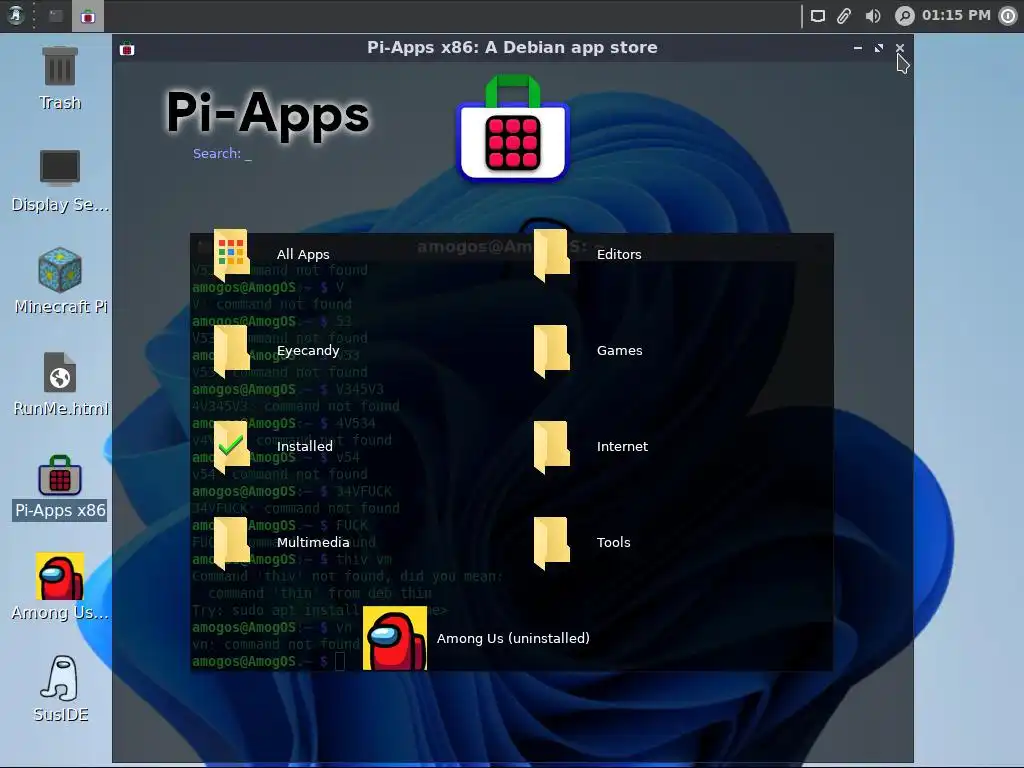
Task: Switch to the terminal taskbar item
Action: tap(56, 16)
